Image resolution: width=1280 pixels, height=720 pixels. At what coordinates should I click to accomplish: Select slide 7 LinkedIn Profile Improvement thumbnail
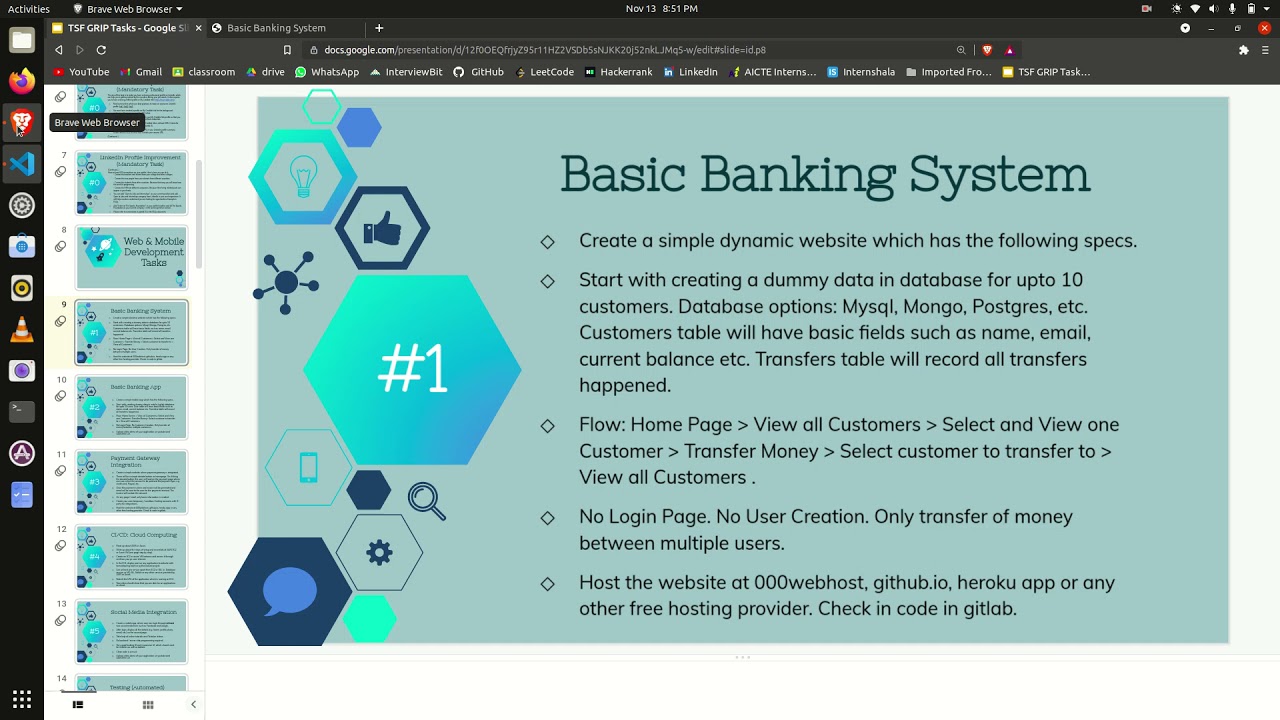(131, 183)
